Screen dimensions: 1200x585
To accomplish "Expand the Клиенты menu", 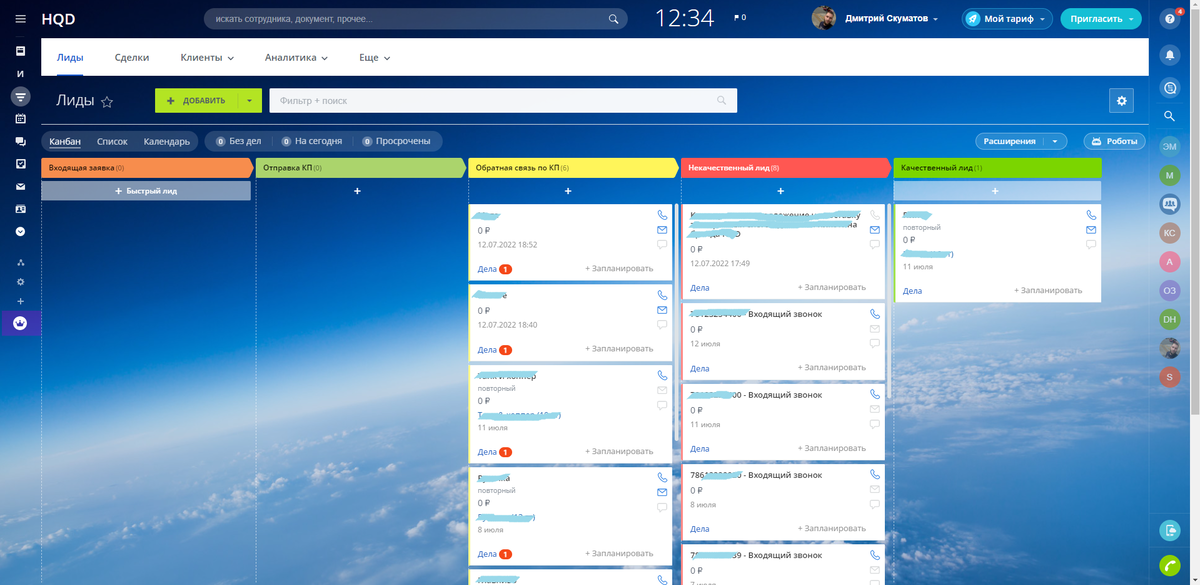I will (207, 58).
